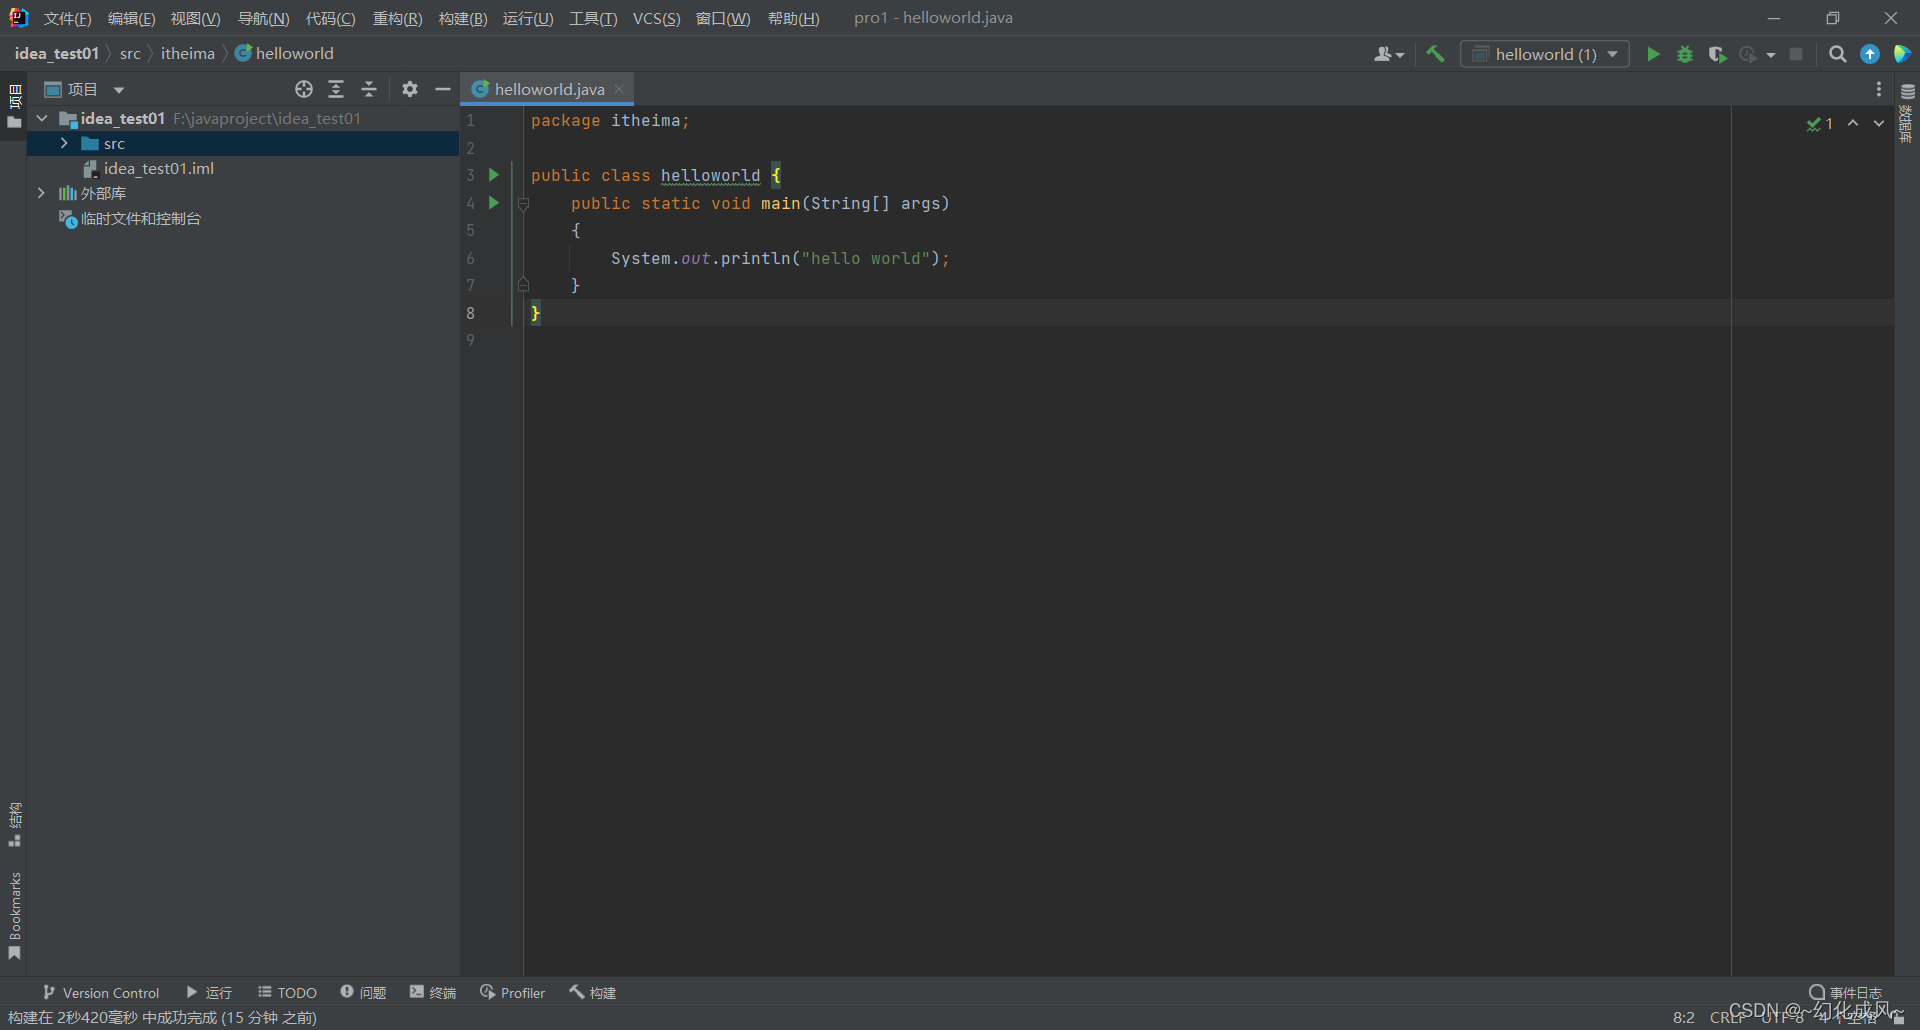The height and width of the screenshot is (1030, 1920).
Task: Fold main method at line 4 marker
Action: 523,203
